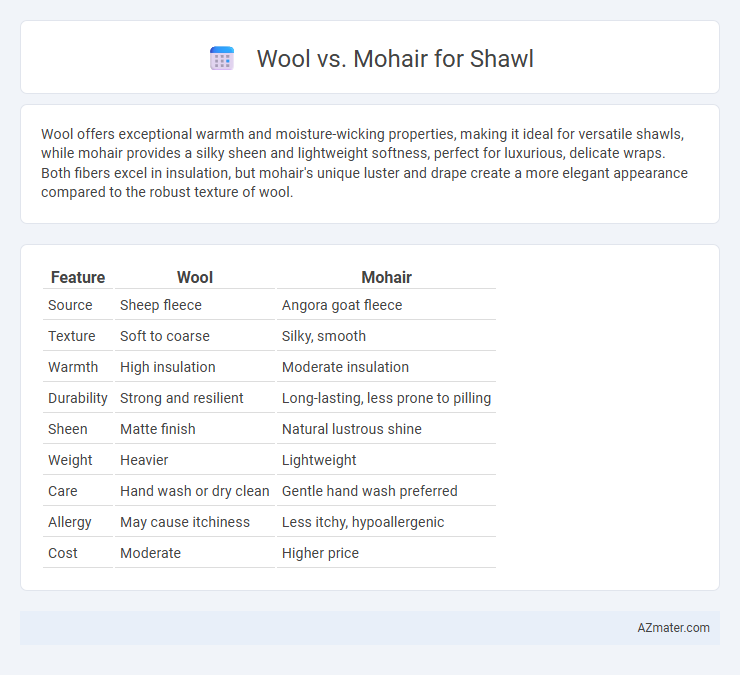Select the 'Feature' column header

(x=78, y=277)
